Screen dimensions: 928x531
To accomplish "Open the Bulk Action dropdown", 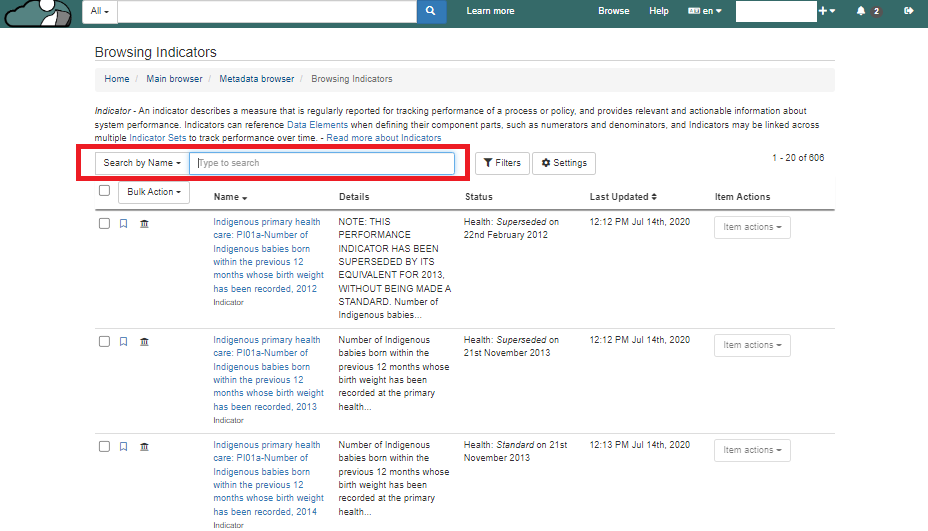I will tap(153, 192).
